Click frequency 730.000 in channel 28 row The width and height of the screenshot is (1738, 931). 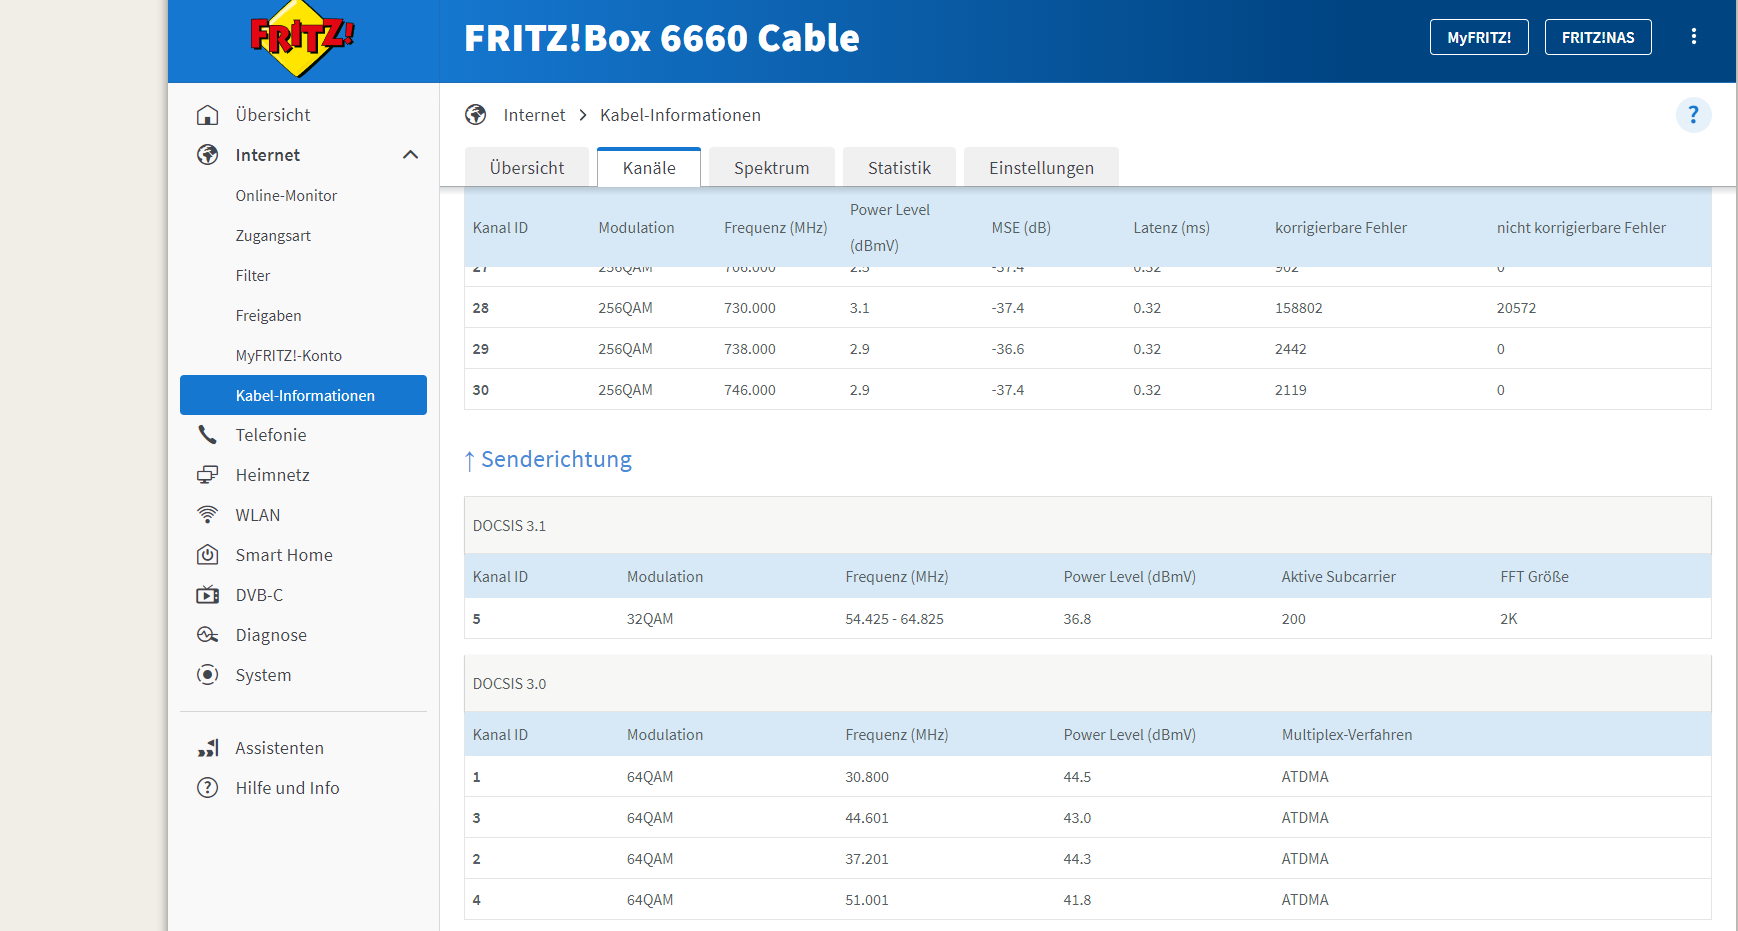[750, 308]
